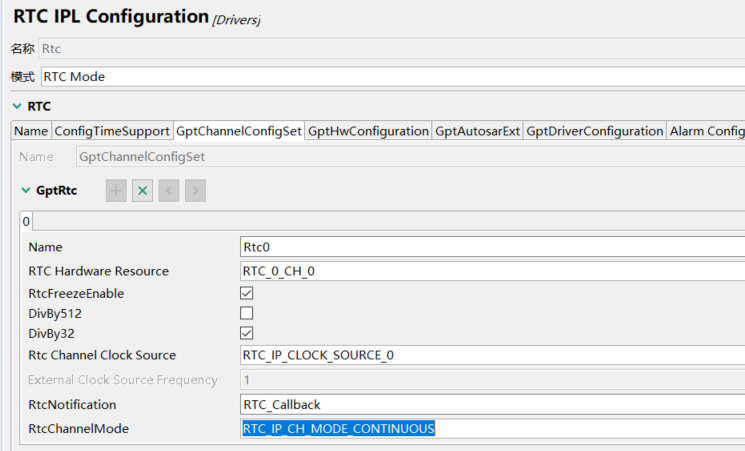Open the Rtc Channel Clock Source dropdown
Viewport: 745px width, 451px height.
tap(492, 355)
